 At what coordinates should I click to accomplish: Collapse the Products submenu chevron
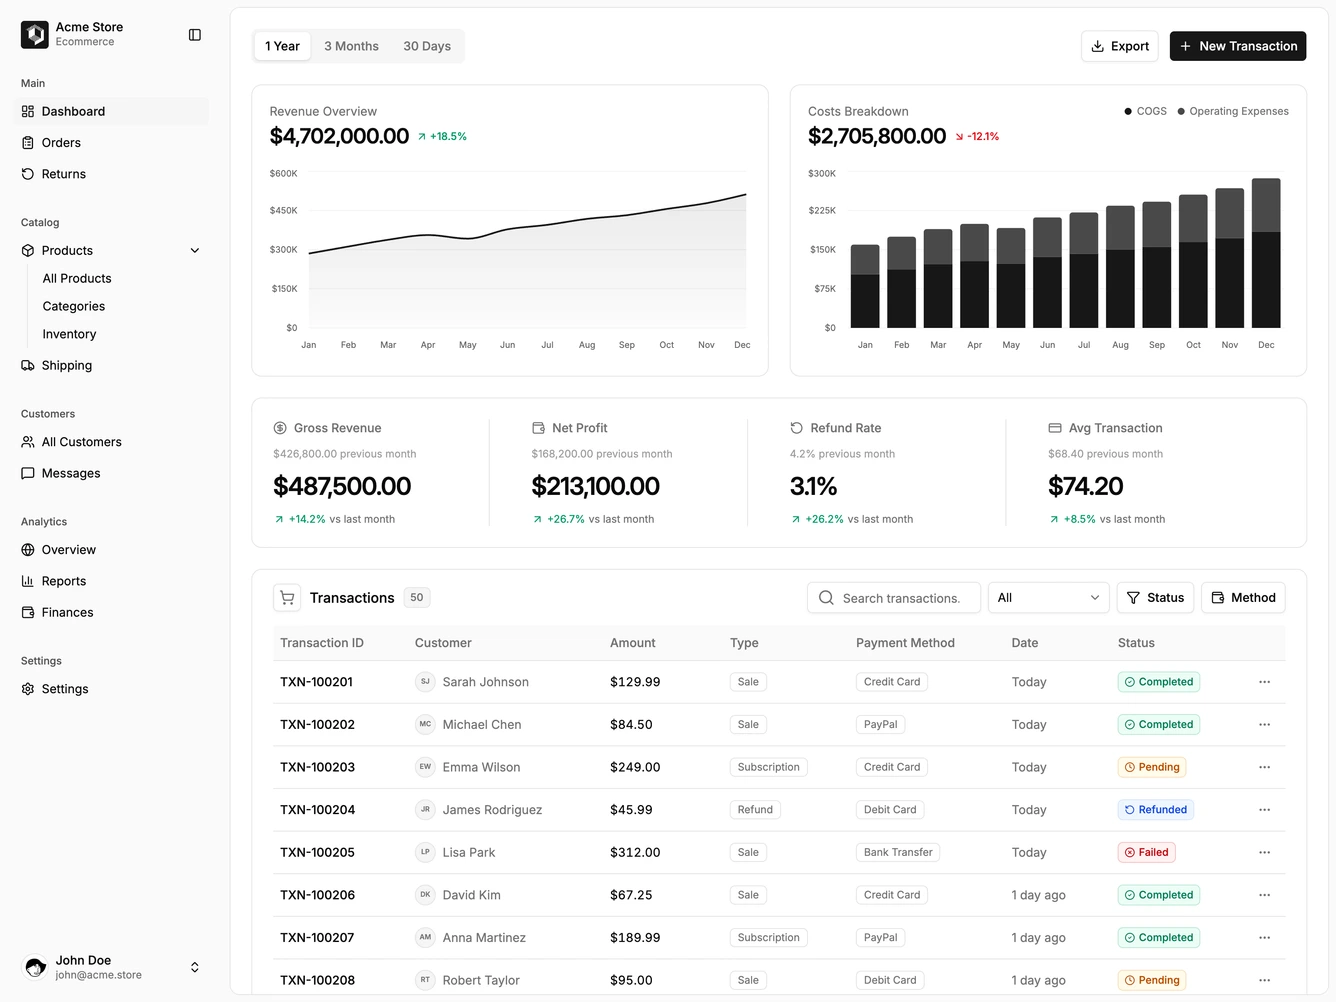click(x=195, y=251)
